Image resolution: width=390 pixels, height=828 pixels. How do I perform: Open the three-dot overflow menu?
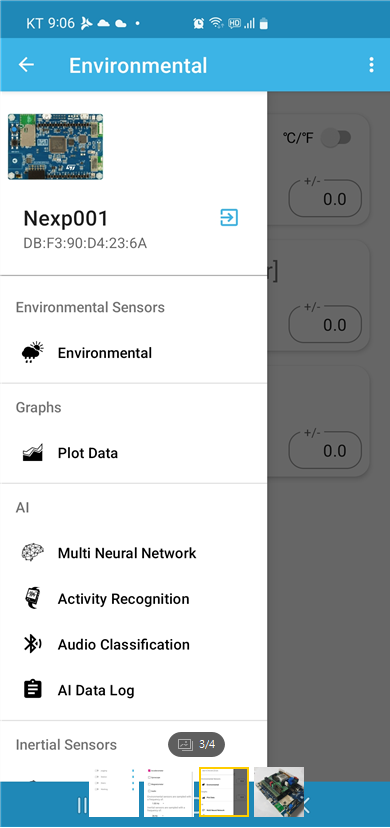(372, 65)
